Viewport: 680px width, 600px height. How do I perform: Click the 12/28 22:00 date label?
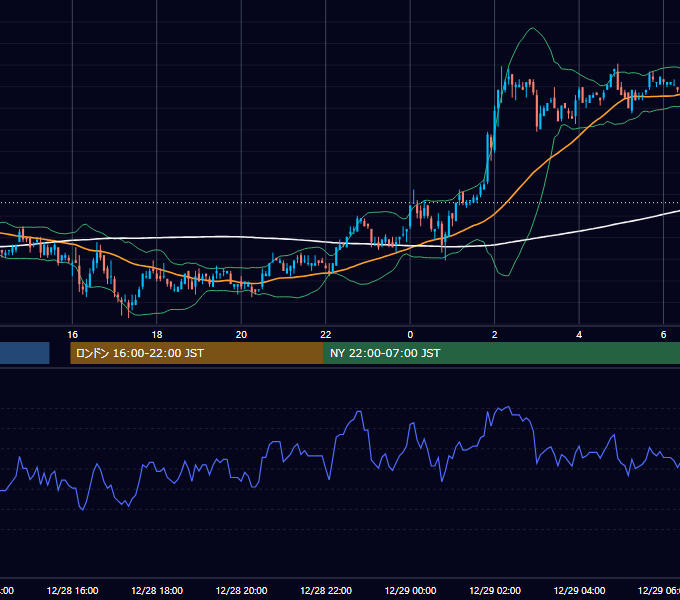326,591
